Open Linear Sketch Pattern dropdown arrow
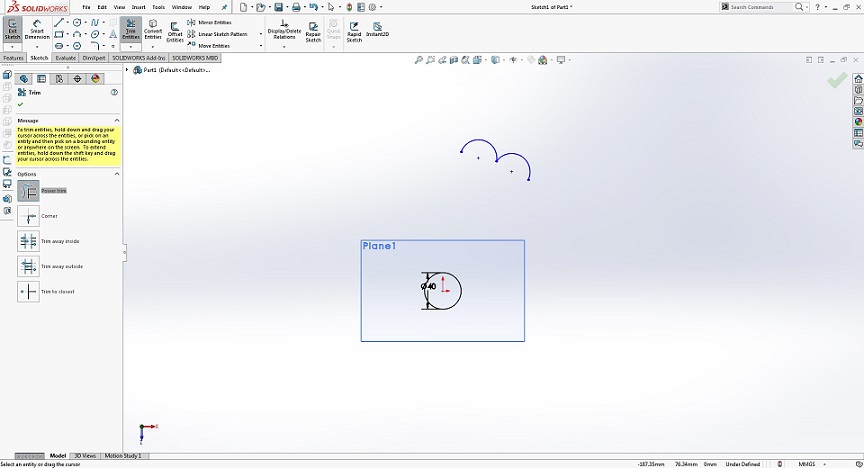 (261, 34)
